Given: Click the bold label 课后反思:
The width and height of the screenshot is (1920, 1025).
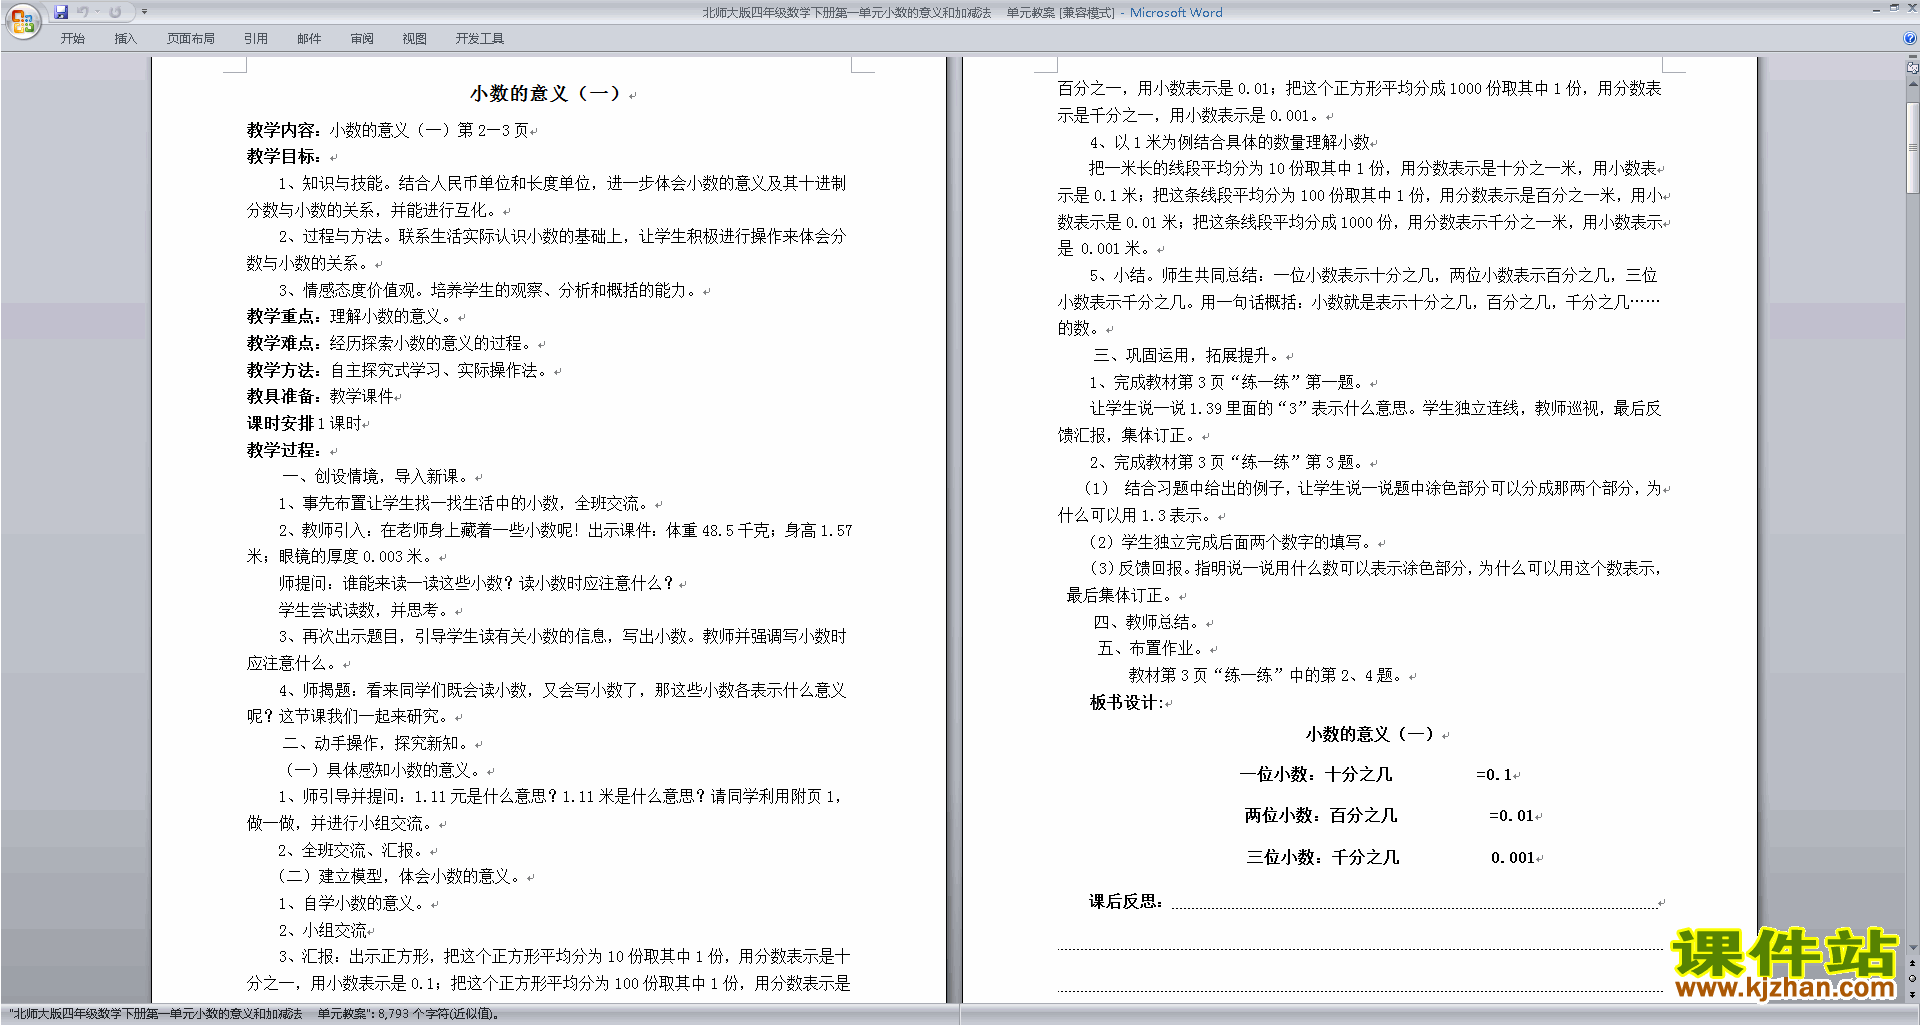Looking at the screenshot, I should (1126, 902).
